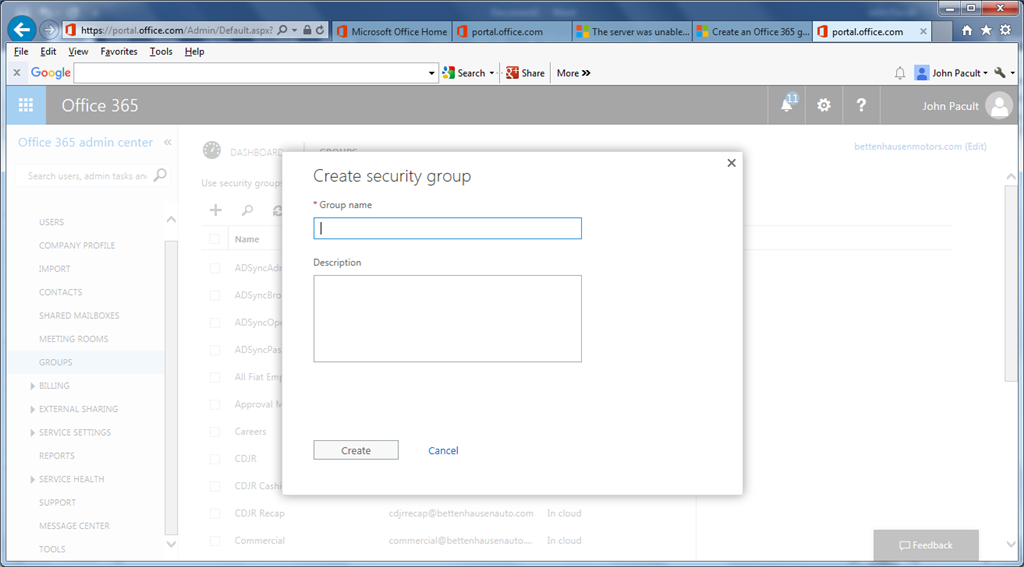Expand Service Settings navigation section
This screenshot has height=567, width=1024.
pos(33,432)
